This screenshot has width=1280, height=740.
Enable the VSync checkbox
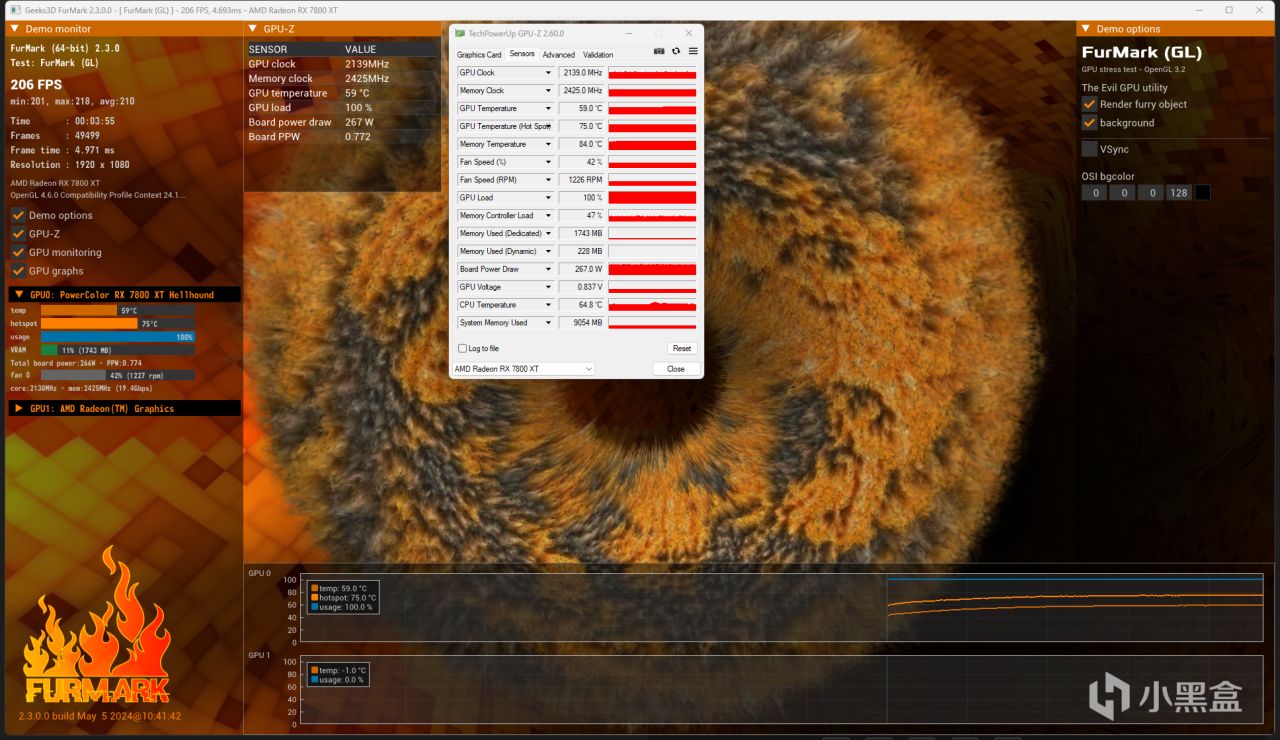pyautogui.click(x=1089, y=149)
